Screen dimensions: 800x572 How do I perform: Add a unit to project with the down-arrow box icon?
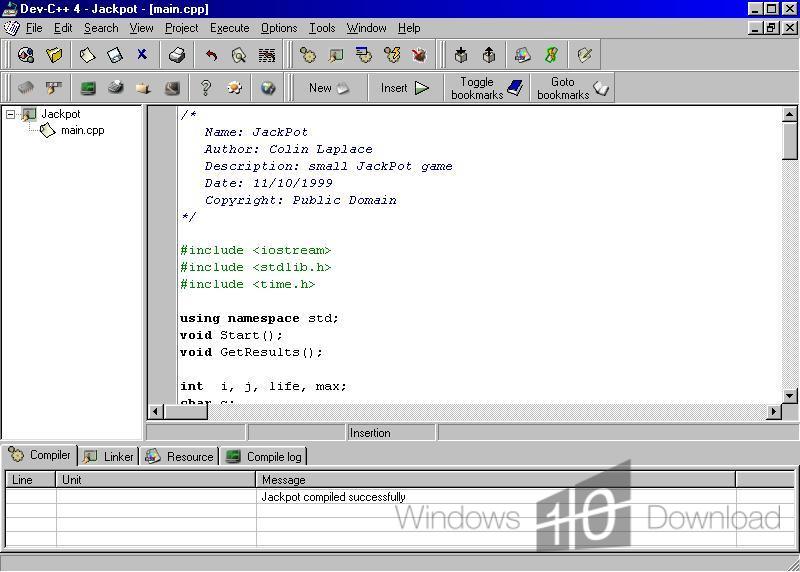click(x=461, y=55)
